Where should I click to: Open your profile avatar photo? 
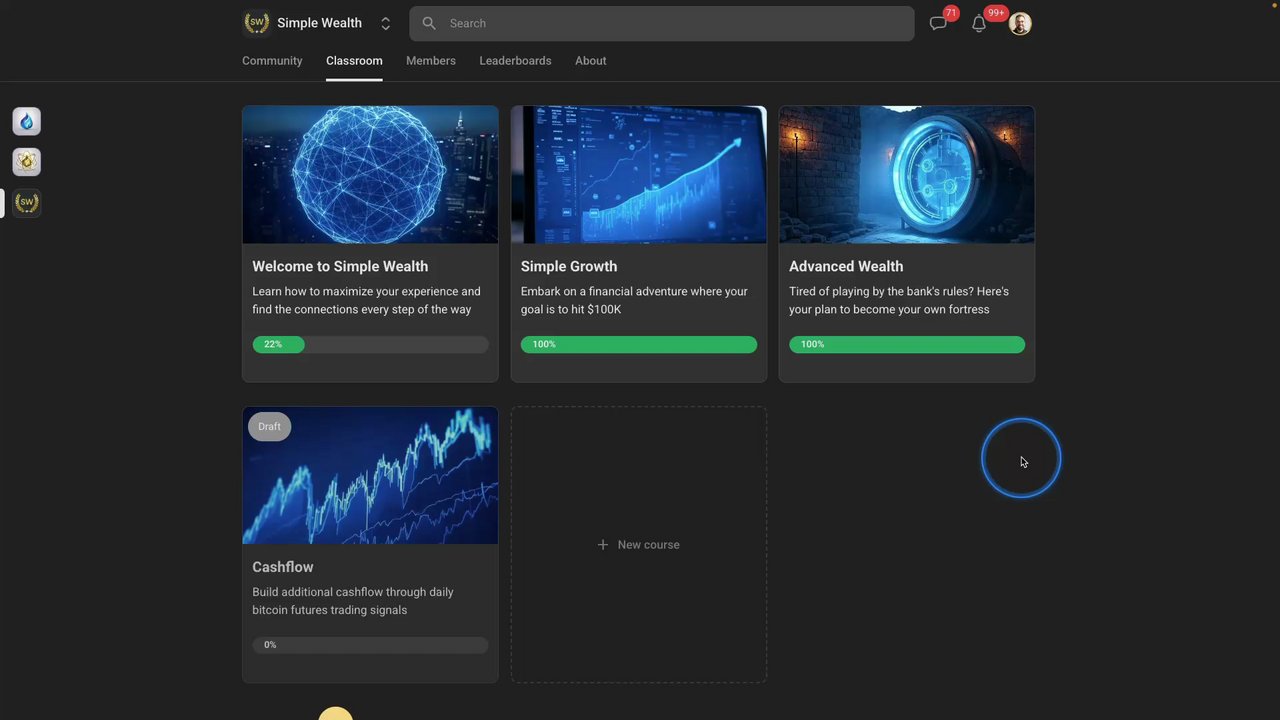pyautogui.click(x=1019, y=23)
